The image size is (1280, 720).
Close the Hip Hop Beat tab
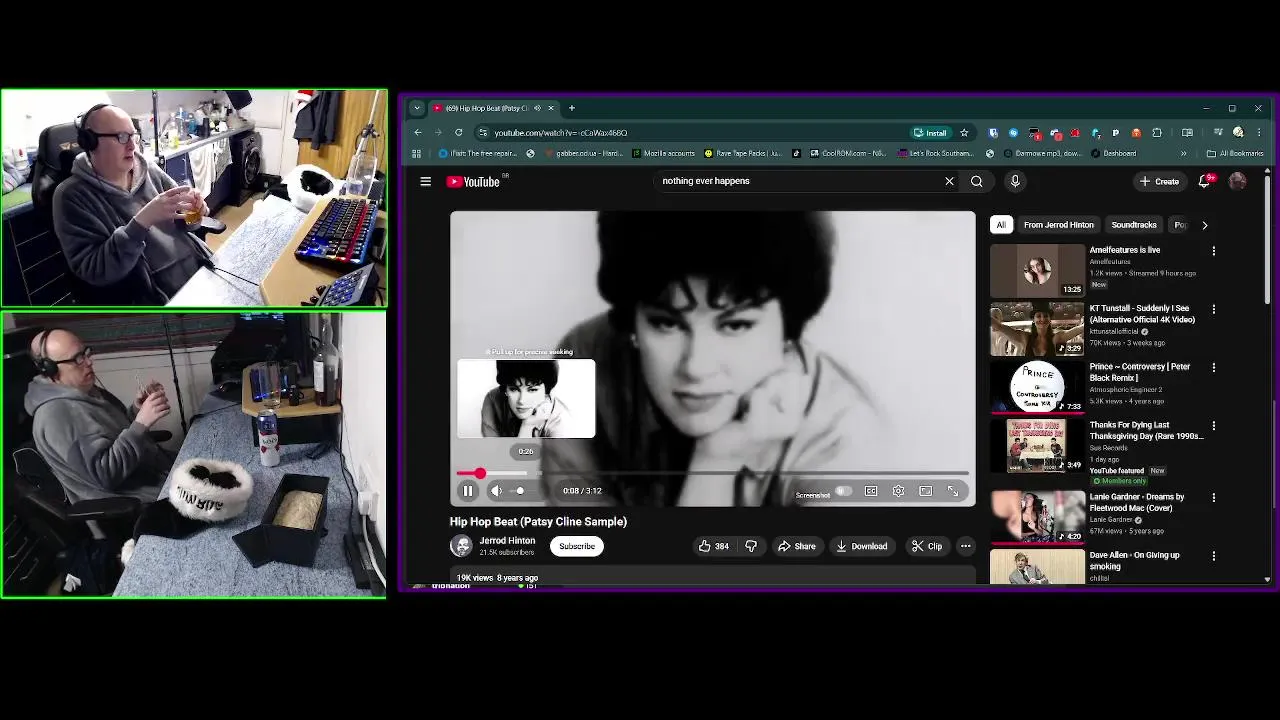550,108
